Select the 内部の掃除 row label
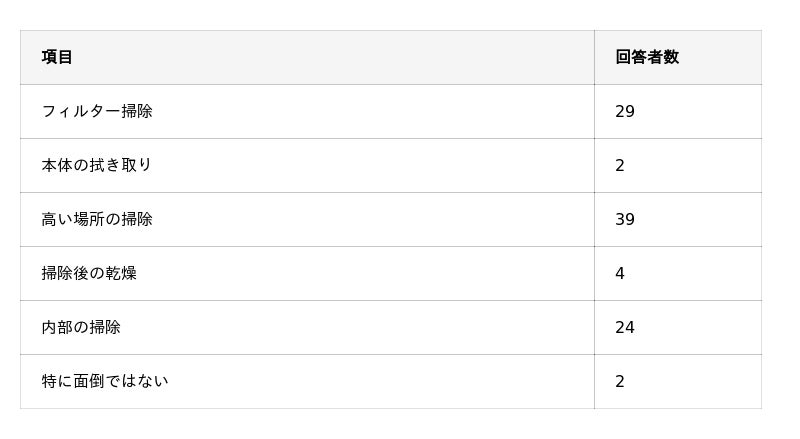The width and height of the screenshot is (800, 439). [x=81, y=328]
